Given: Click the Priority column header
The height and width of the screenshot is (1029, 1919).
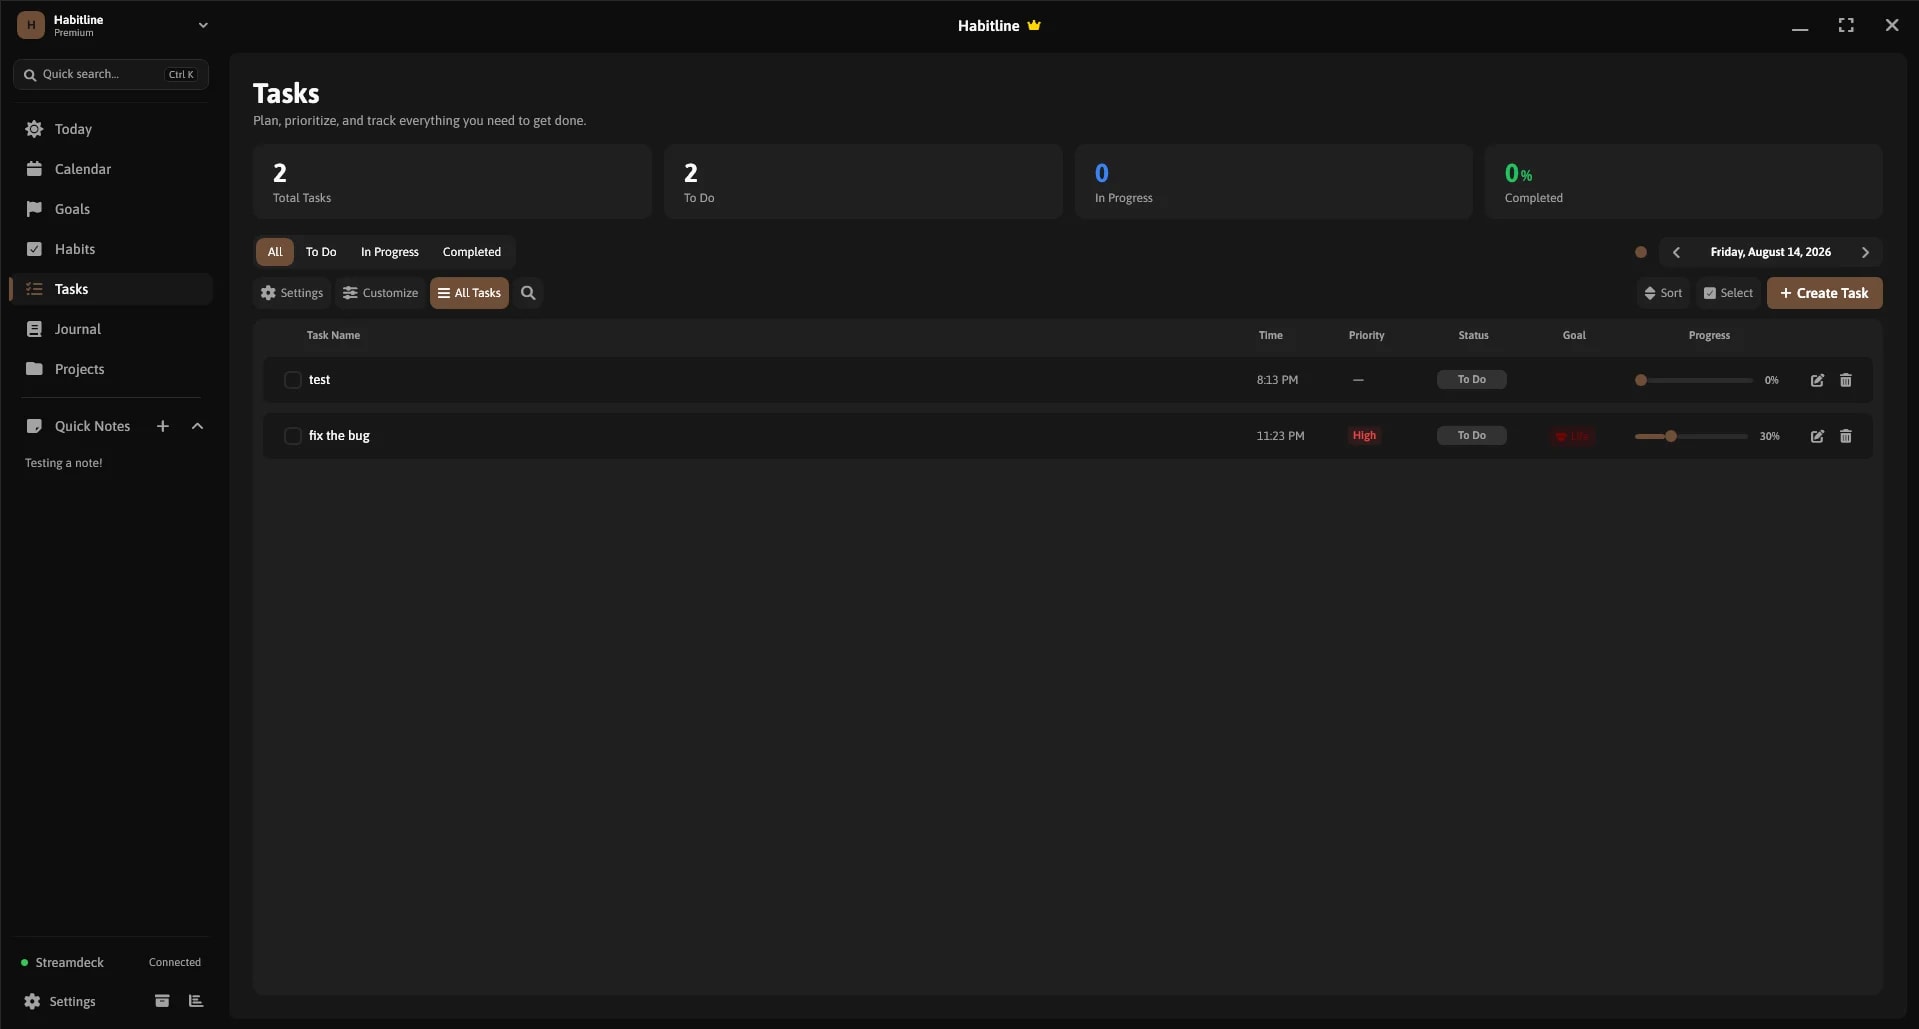Looking at the screenshot, I should [1366, 335].
